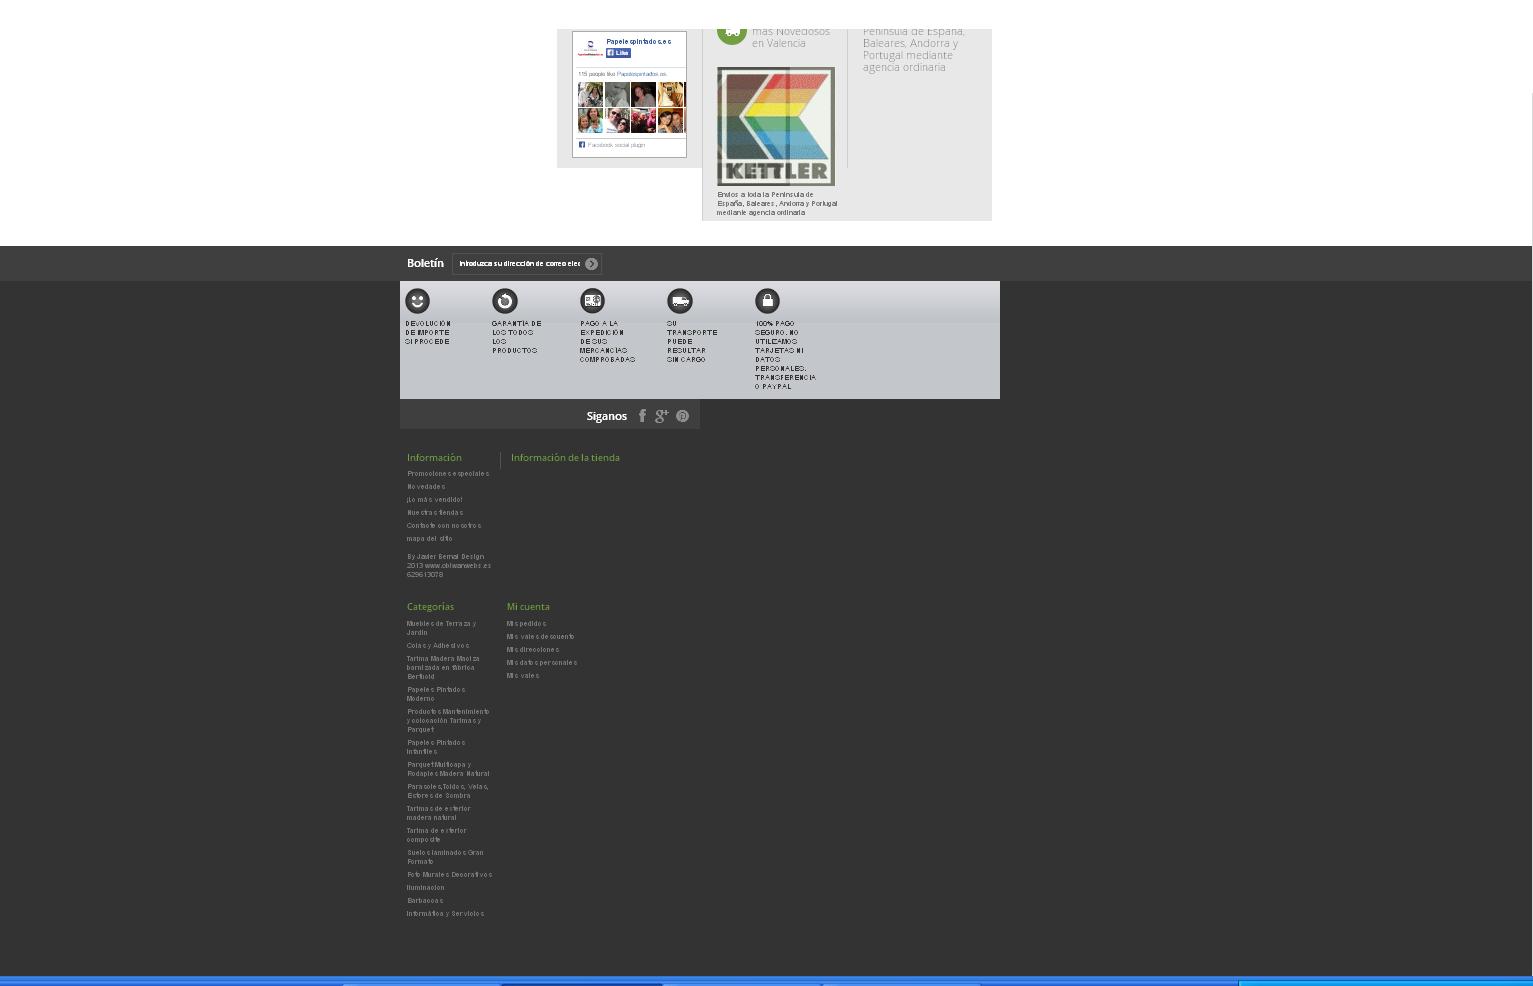Open the Facebook follow icon
Image resolution: width=1533 pixels, height=986 pixels.
(642, 416)
